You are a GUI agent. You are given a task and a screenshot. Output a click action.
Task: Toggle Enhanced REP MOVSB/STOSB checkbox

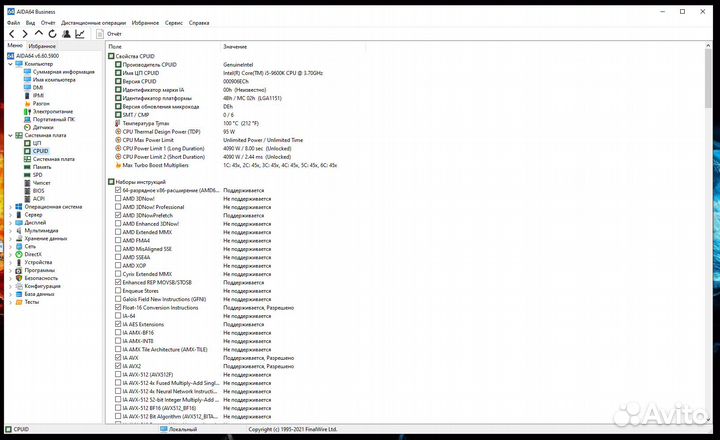[118, 282]
